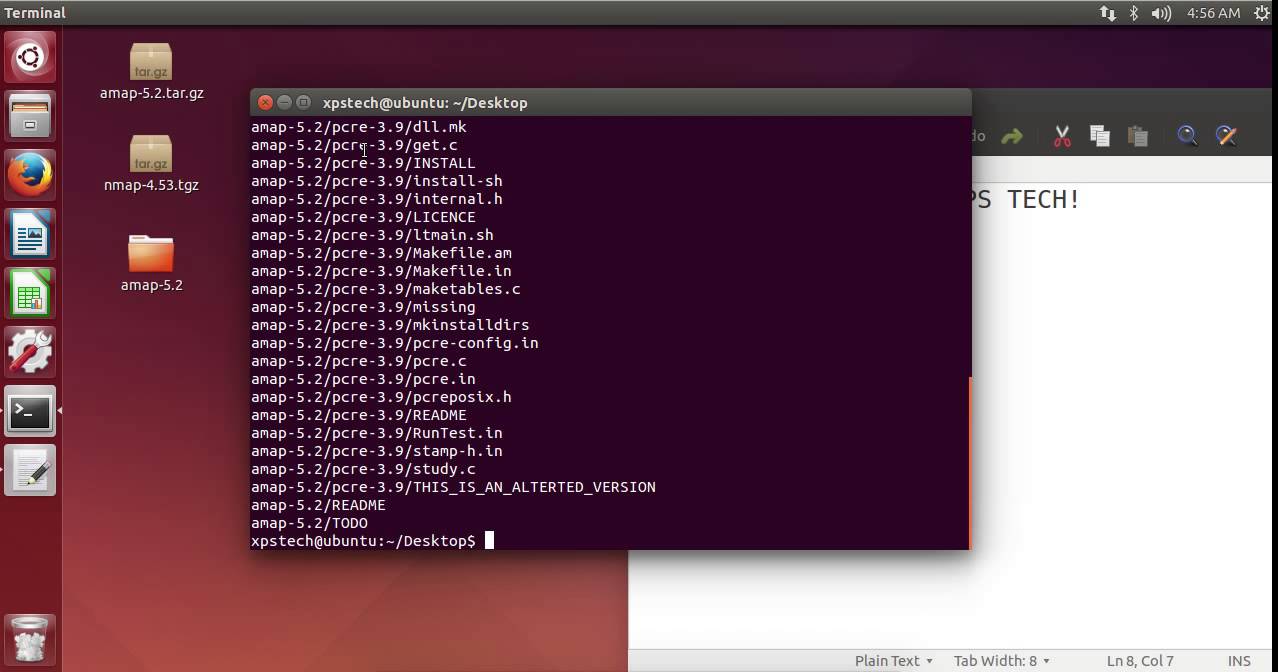Open the Trash from the launcher
Viewport: 1278px width, 672px height.
point(30,640)
